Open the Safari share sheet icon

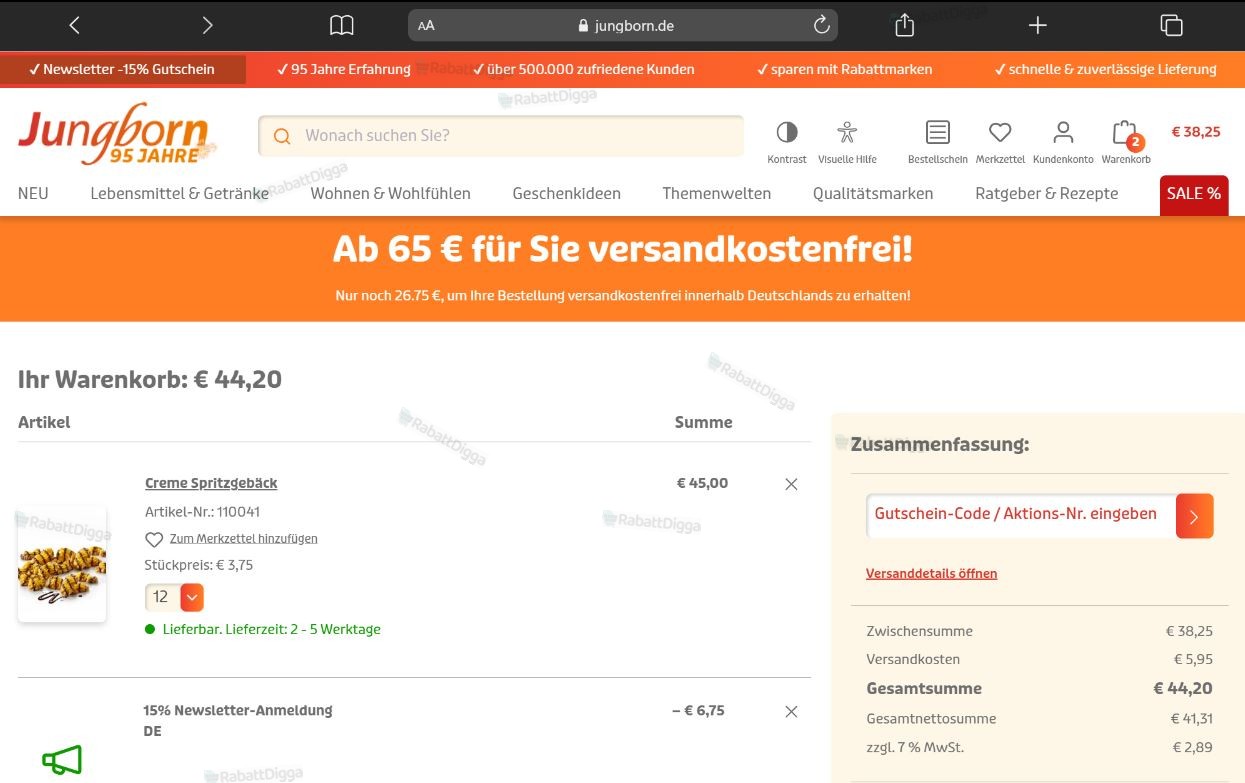[905, 25]
